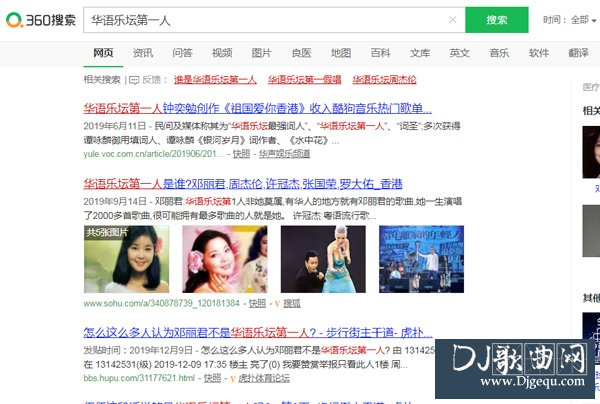Open related search 华语乐坛周杰伦
The image size is (600, 404).
click(384, 80)
